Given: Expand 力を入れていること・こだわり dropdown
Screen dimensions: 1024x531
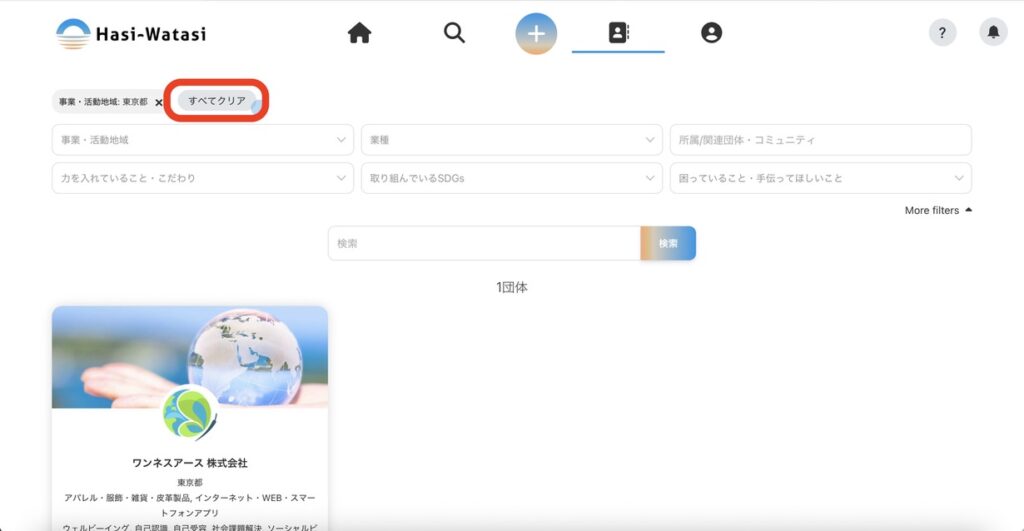Looking at the screenshot, I should (202, 178).
